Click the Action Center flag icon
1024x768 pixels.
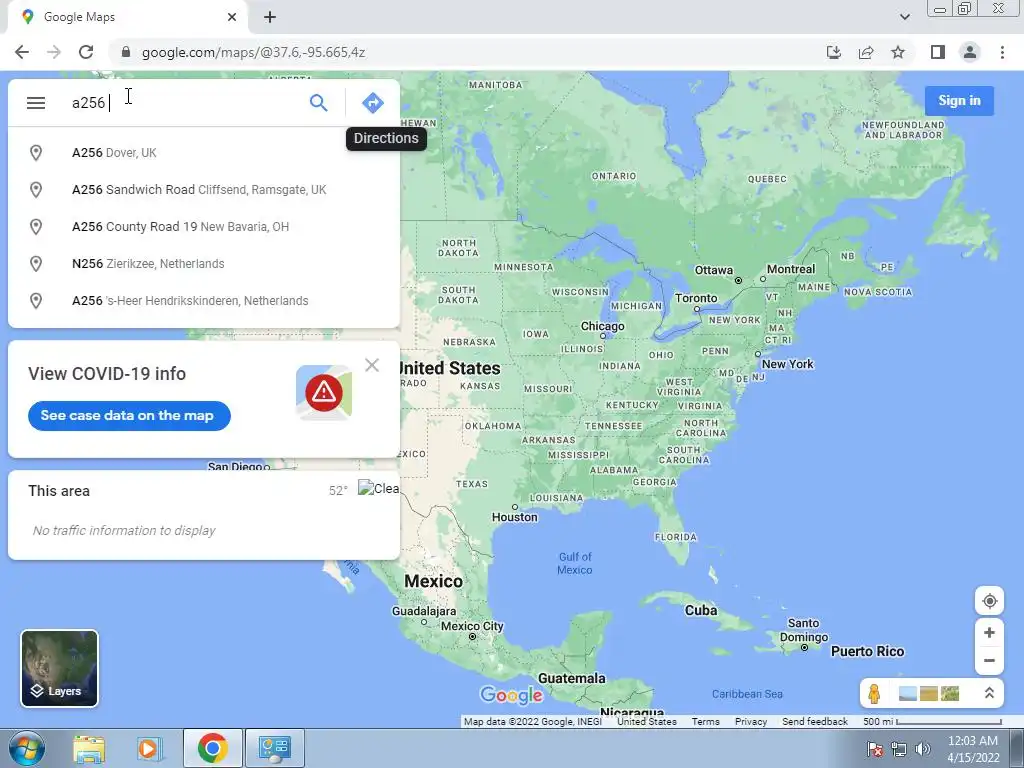[875, 749]
